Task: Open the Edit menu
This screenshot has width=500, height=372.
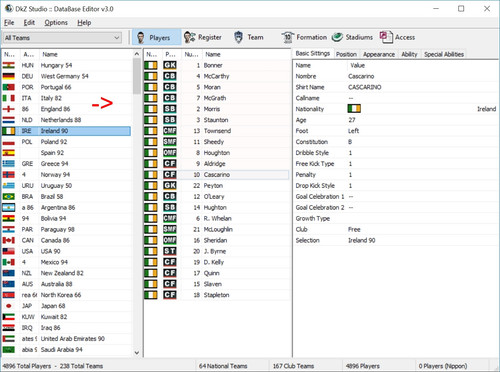Action: (29, 23)
